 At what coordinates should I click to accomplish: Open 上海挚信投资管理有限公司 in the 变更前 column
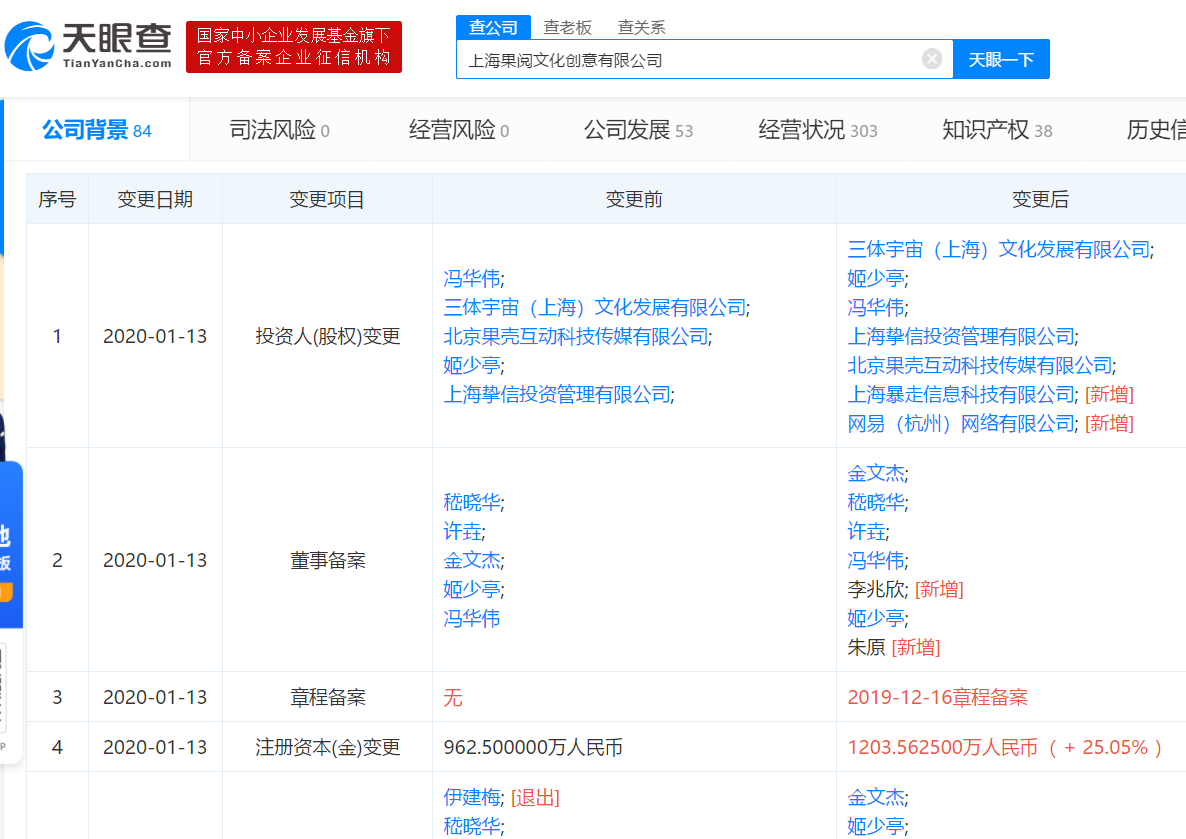[557, 394]
